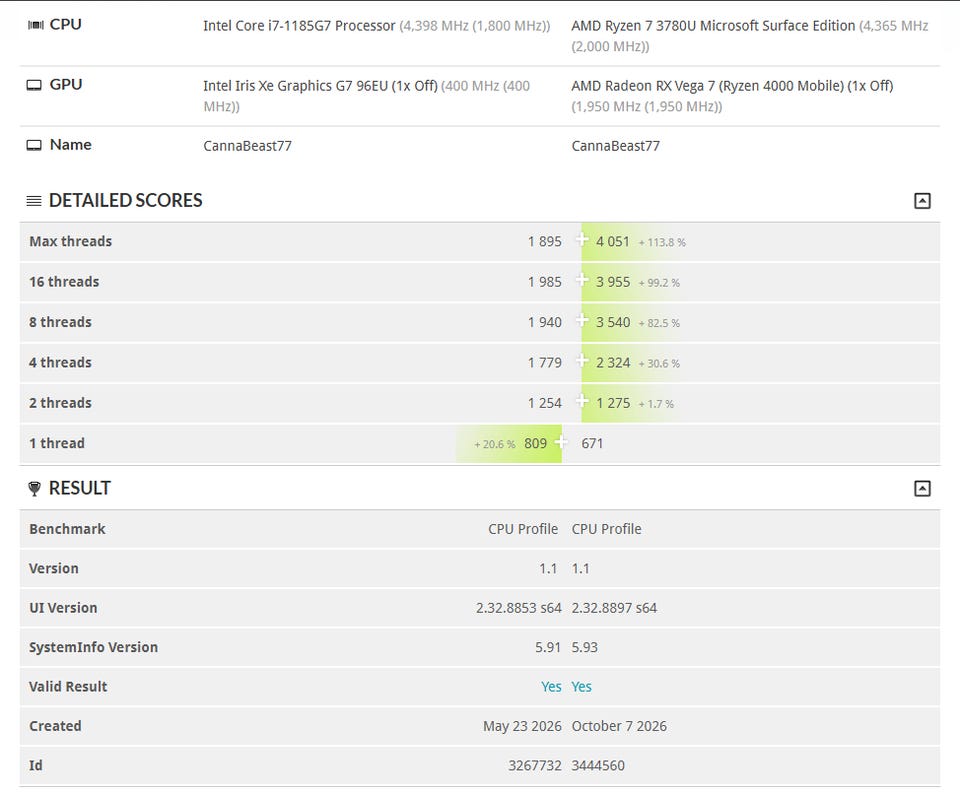
Task: Click the AMD Ryzen 7 3780U processor name
Action: [713, 26]
